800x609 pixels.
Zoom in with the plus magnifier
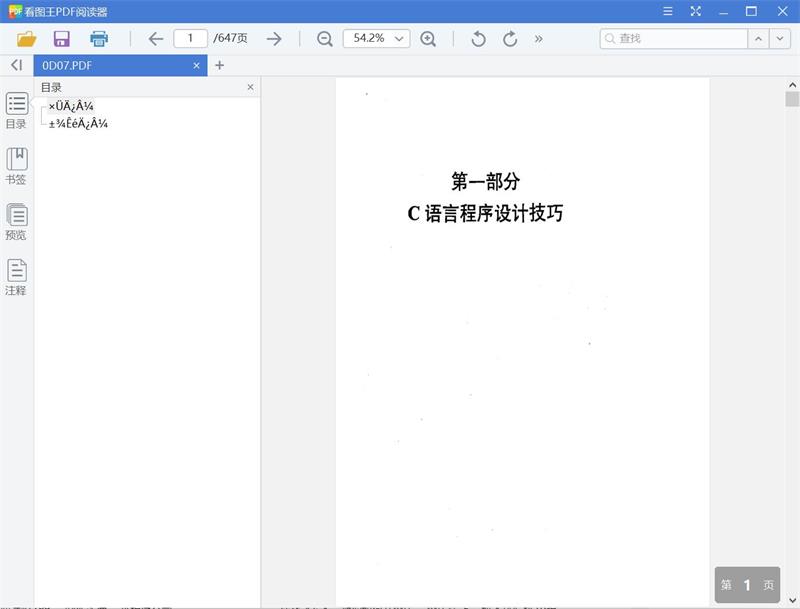[x=428, y=39]
